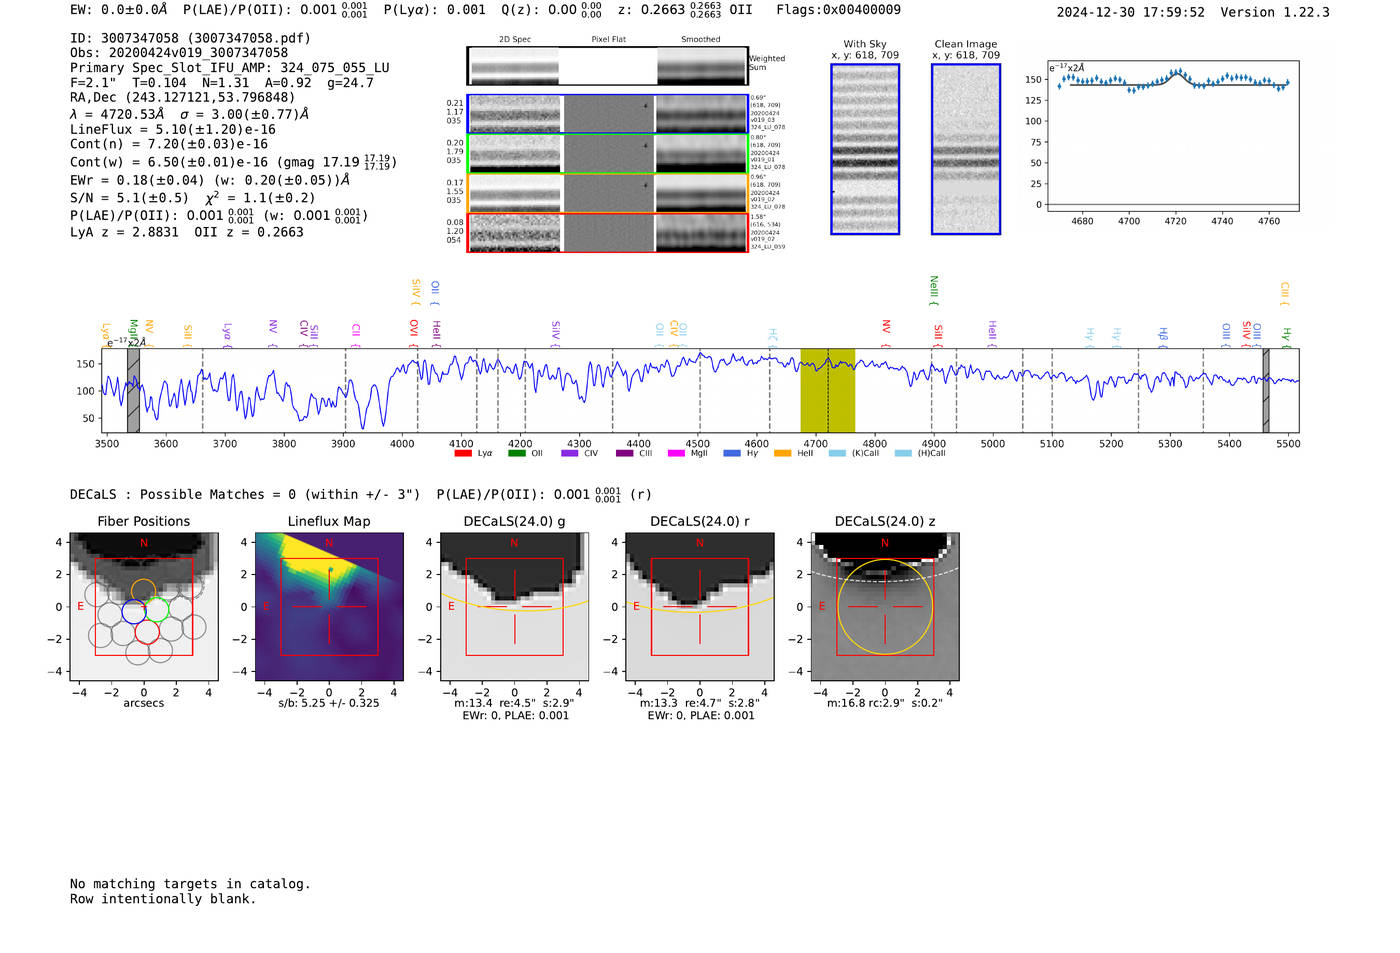The image size is (1400, 953).
Task: Open the With Sky cutout image
Action: coord(865,149)
